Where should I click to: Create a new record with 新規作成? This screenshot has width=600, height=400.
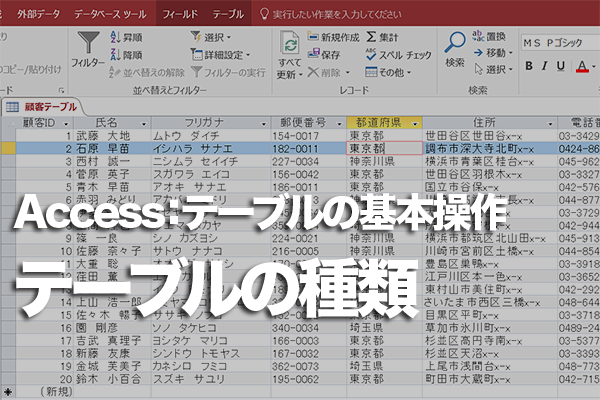pyautogui.click(x=334, y=37)
